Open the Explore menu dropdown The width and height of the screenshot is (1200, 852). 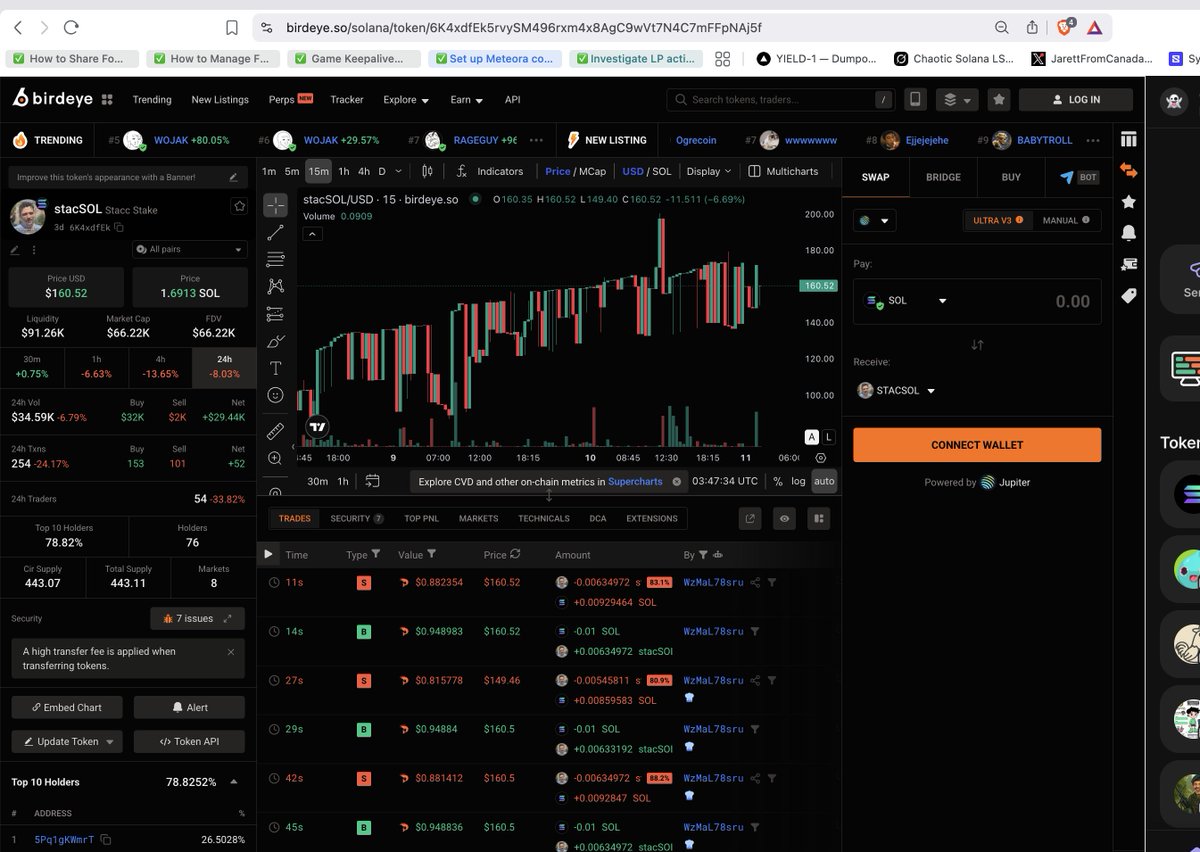(x=406, y=100)
